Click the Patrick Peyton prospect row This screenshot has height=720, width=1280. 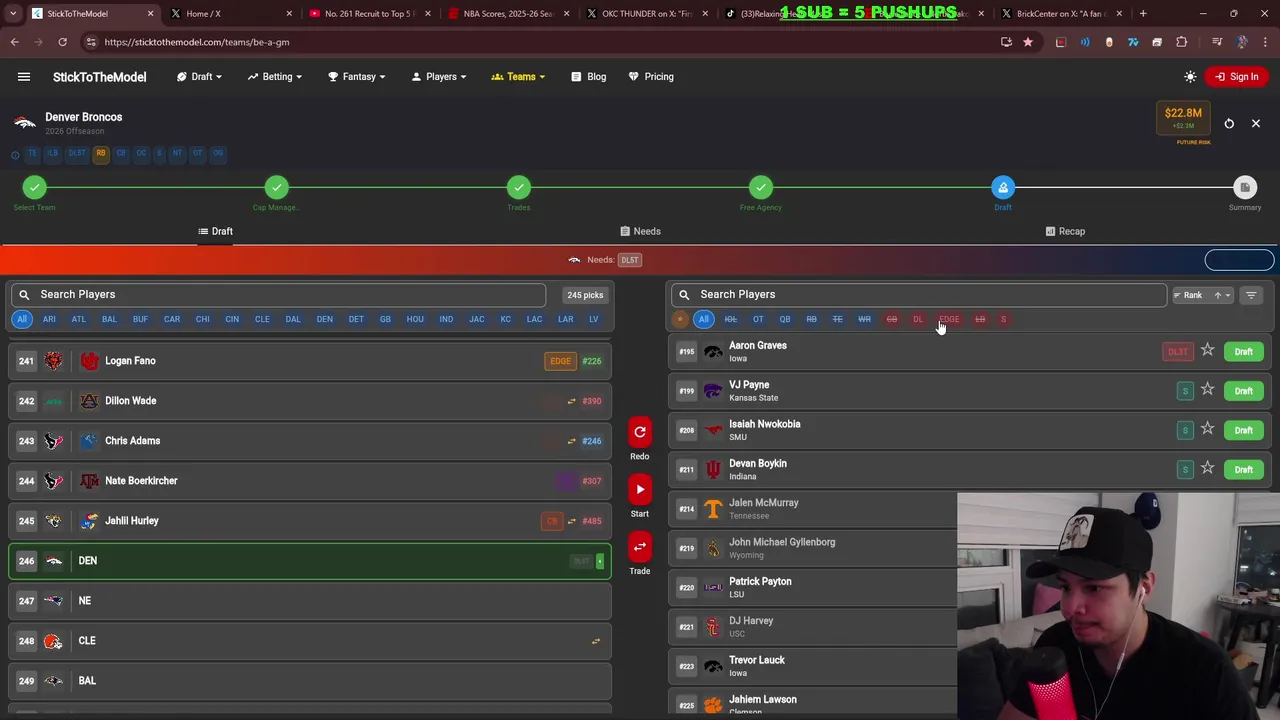(x=813, y=587)
